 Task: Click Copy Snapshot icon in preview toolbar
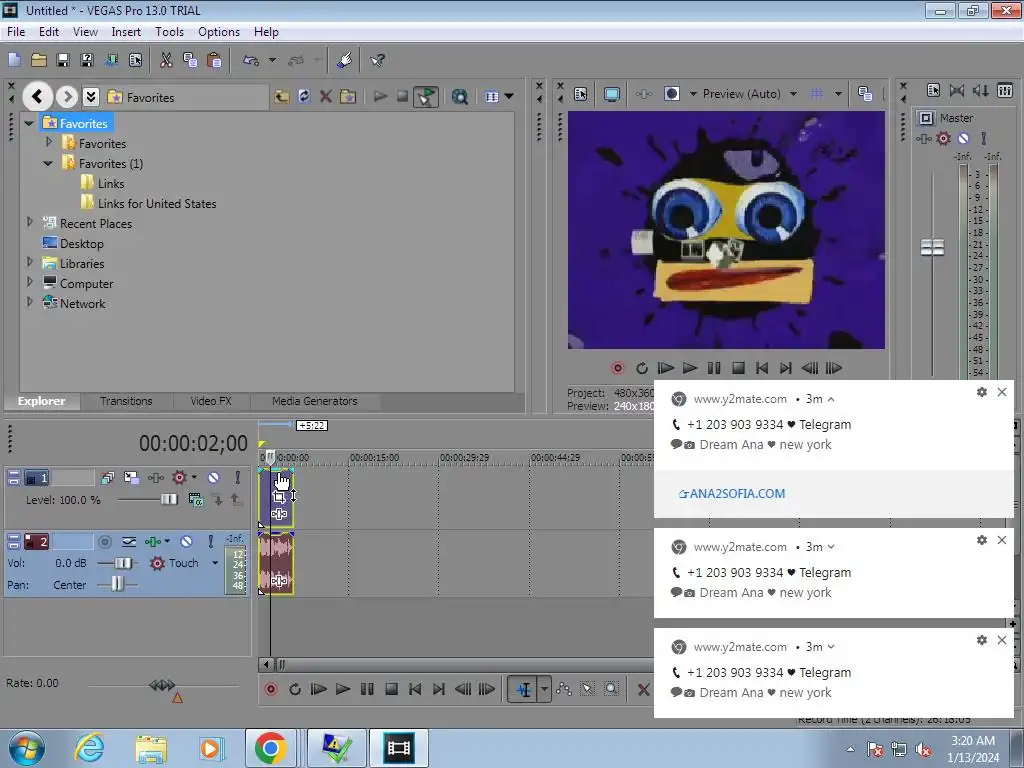point(865,94)
